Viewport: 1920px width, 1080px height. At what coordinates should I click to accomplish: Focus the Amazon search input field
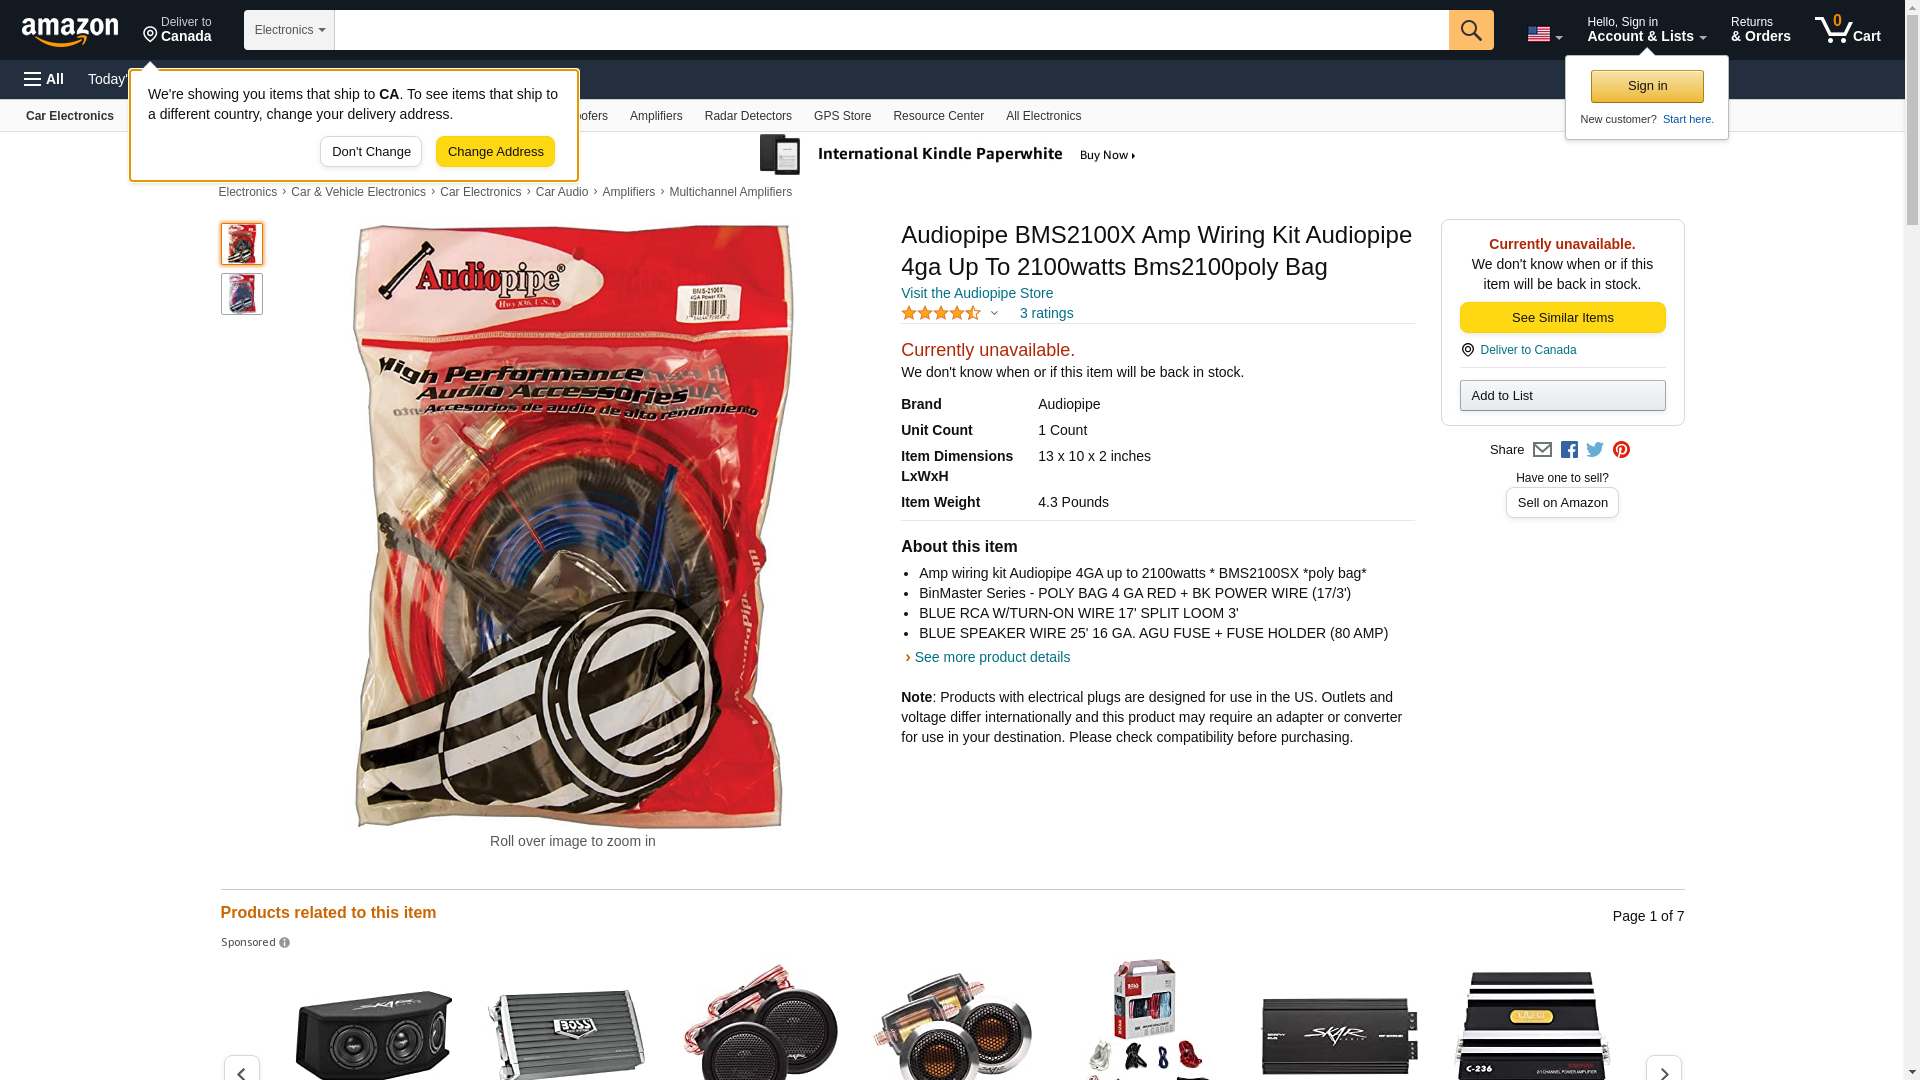coord(891,30)
